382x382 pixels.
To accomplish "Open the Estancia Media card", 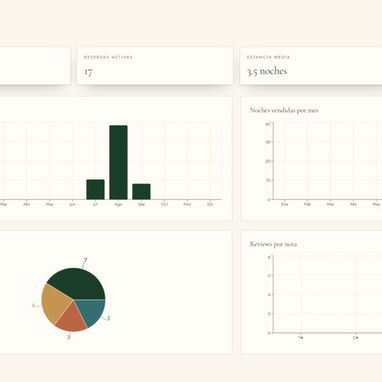I will (x=311, y=66).
